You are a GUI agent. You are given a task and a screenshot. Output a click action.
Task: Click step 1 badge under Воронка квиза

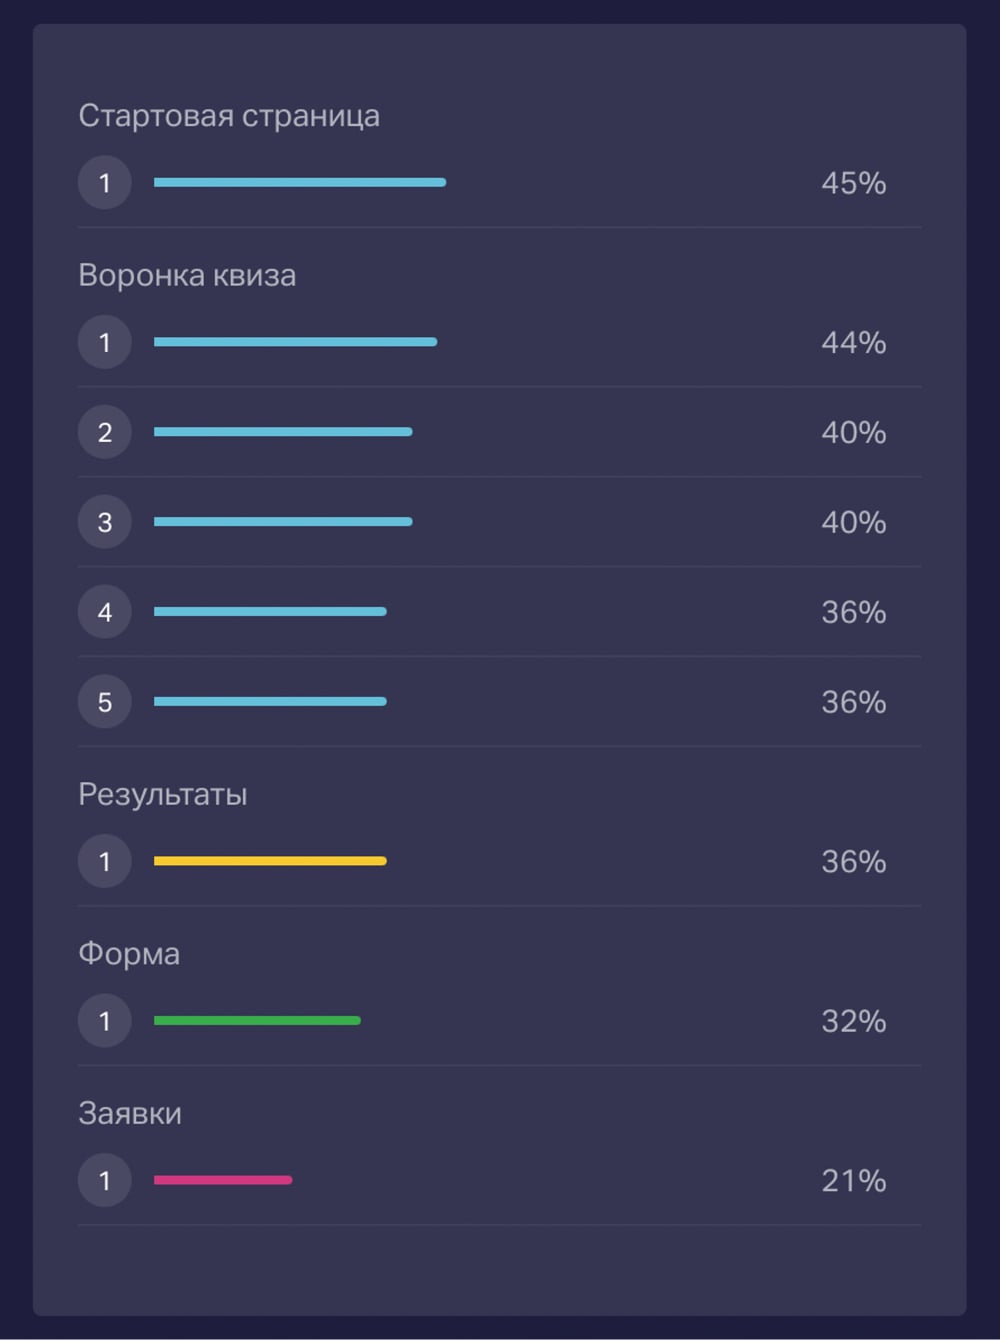click(105, 342)
